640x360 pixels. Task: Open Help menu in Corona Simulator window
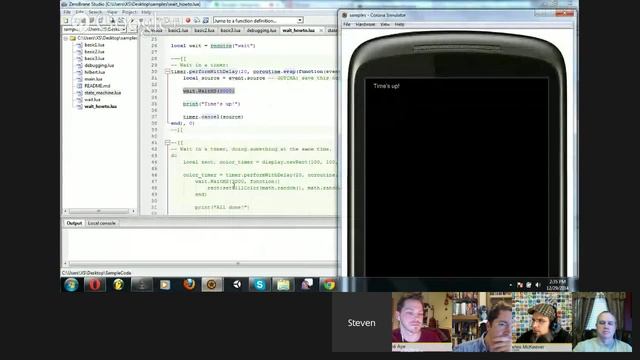(x=400, y=24)
